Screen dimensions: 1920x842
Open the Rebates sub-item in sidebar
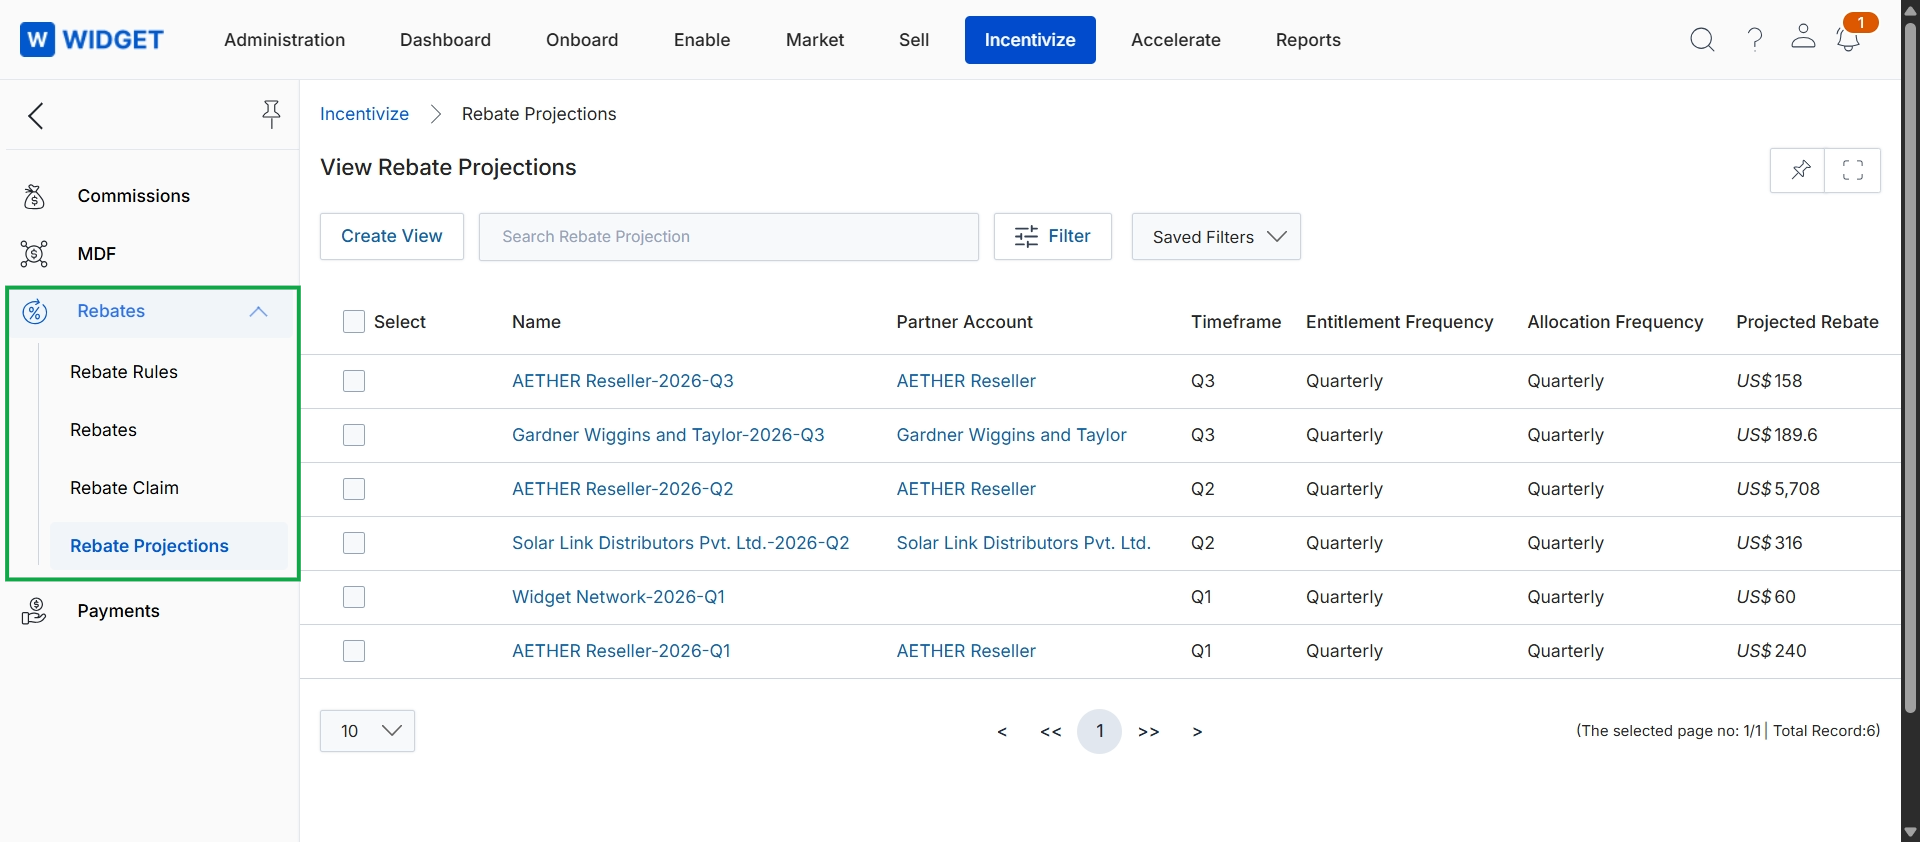[103, 430]
